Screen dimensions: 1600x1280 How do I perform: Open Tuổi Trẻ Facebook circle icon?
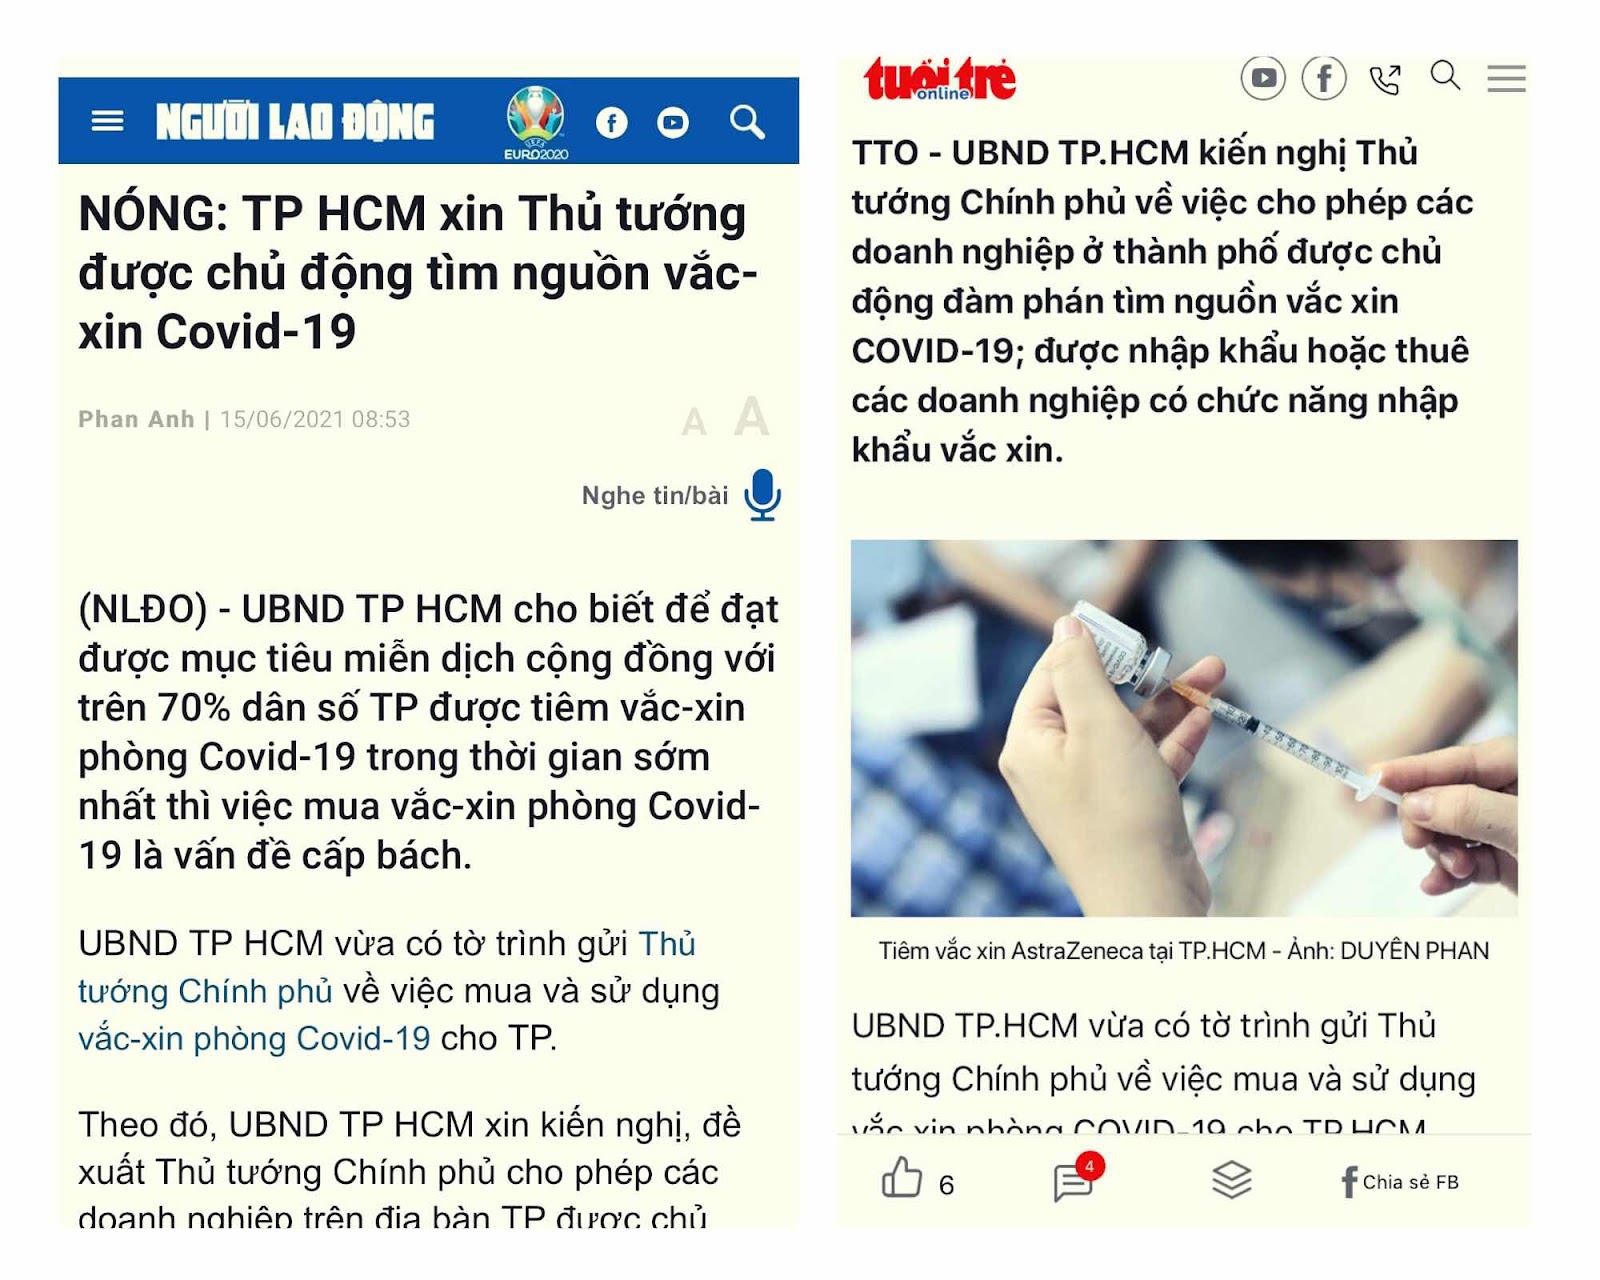1324,78
